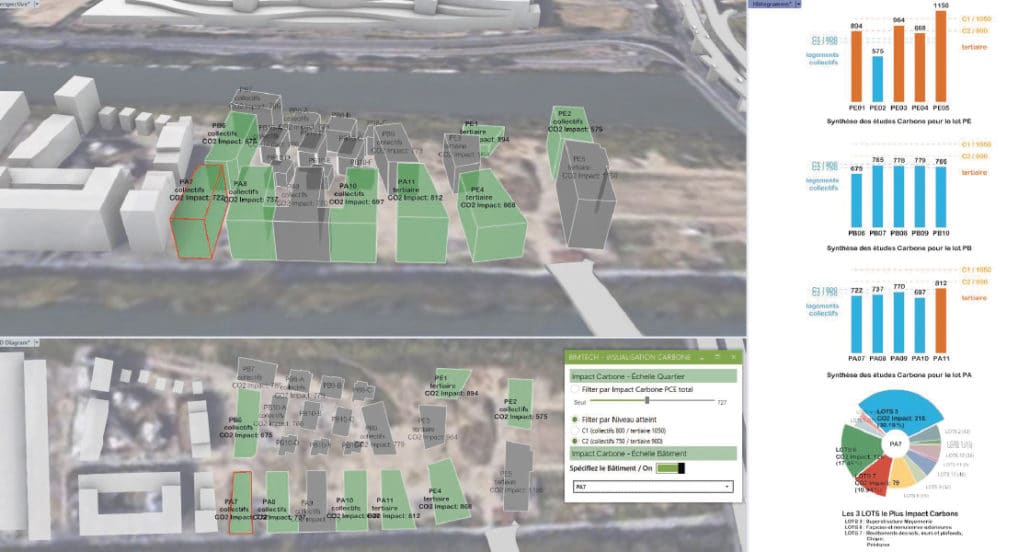This screenshot has height=552, width=1030.
Task: Click the Seuil slider handle
Action: pyautogui.click(x=647, y=400)
